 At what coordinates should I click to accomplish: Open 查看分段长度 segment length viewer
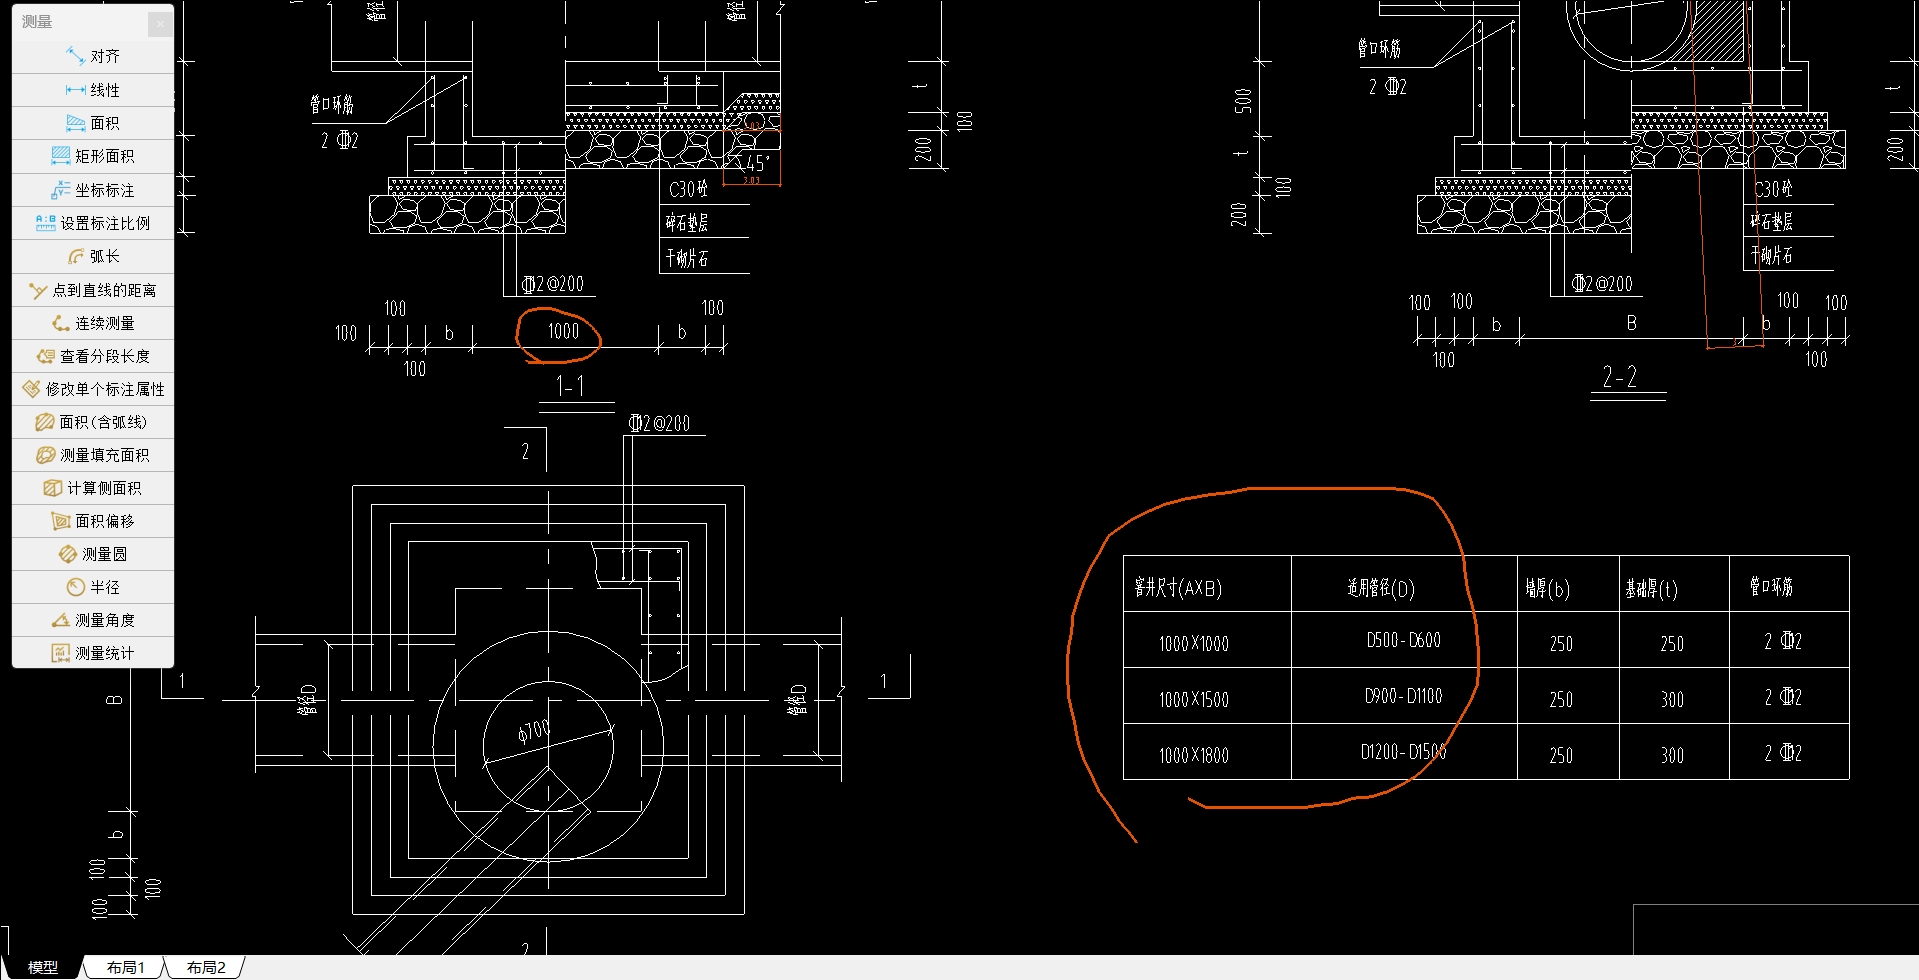[x=93, y=356]
